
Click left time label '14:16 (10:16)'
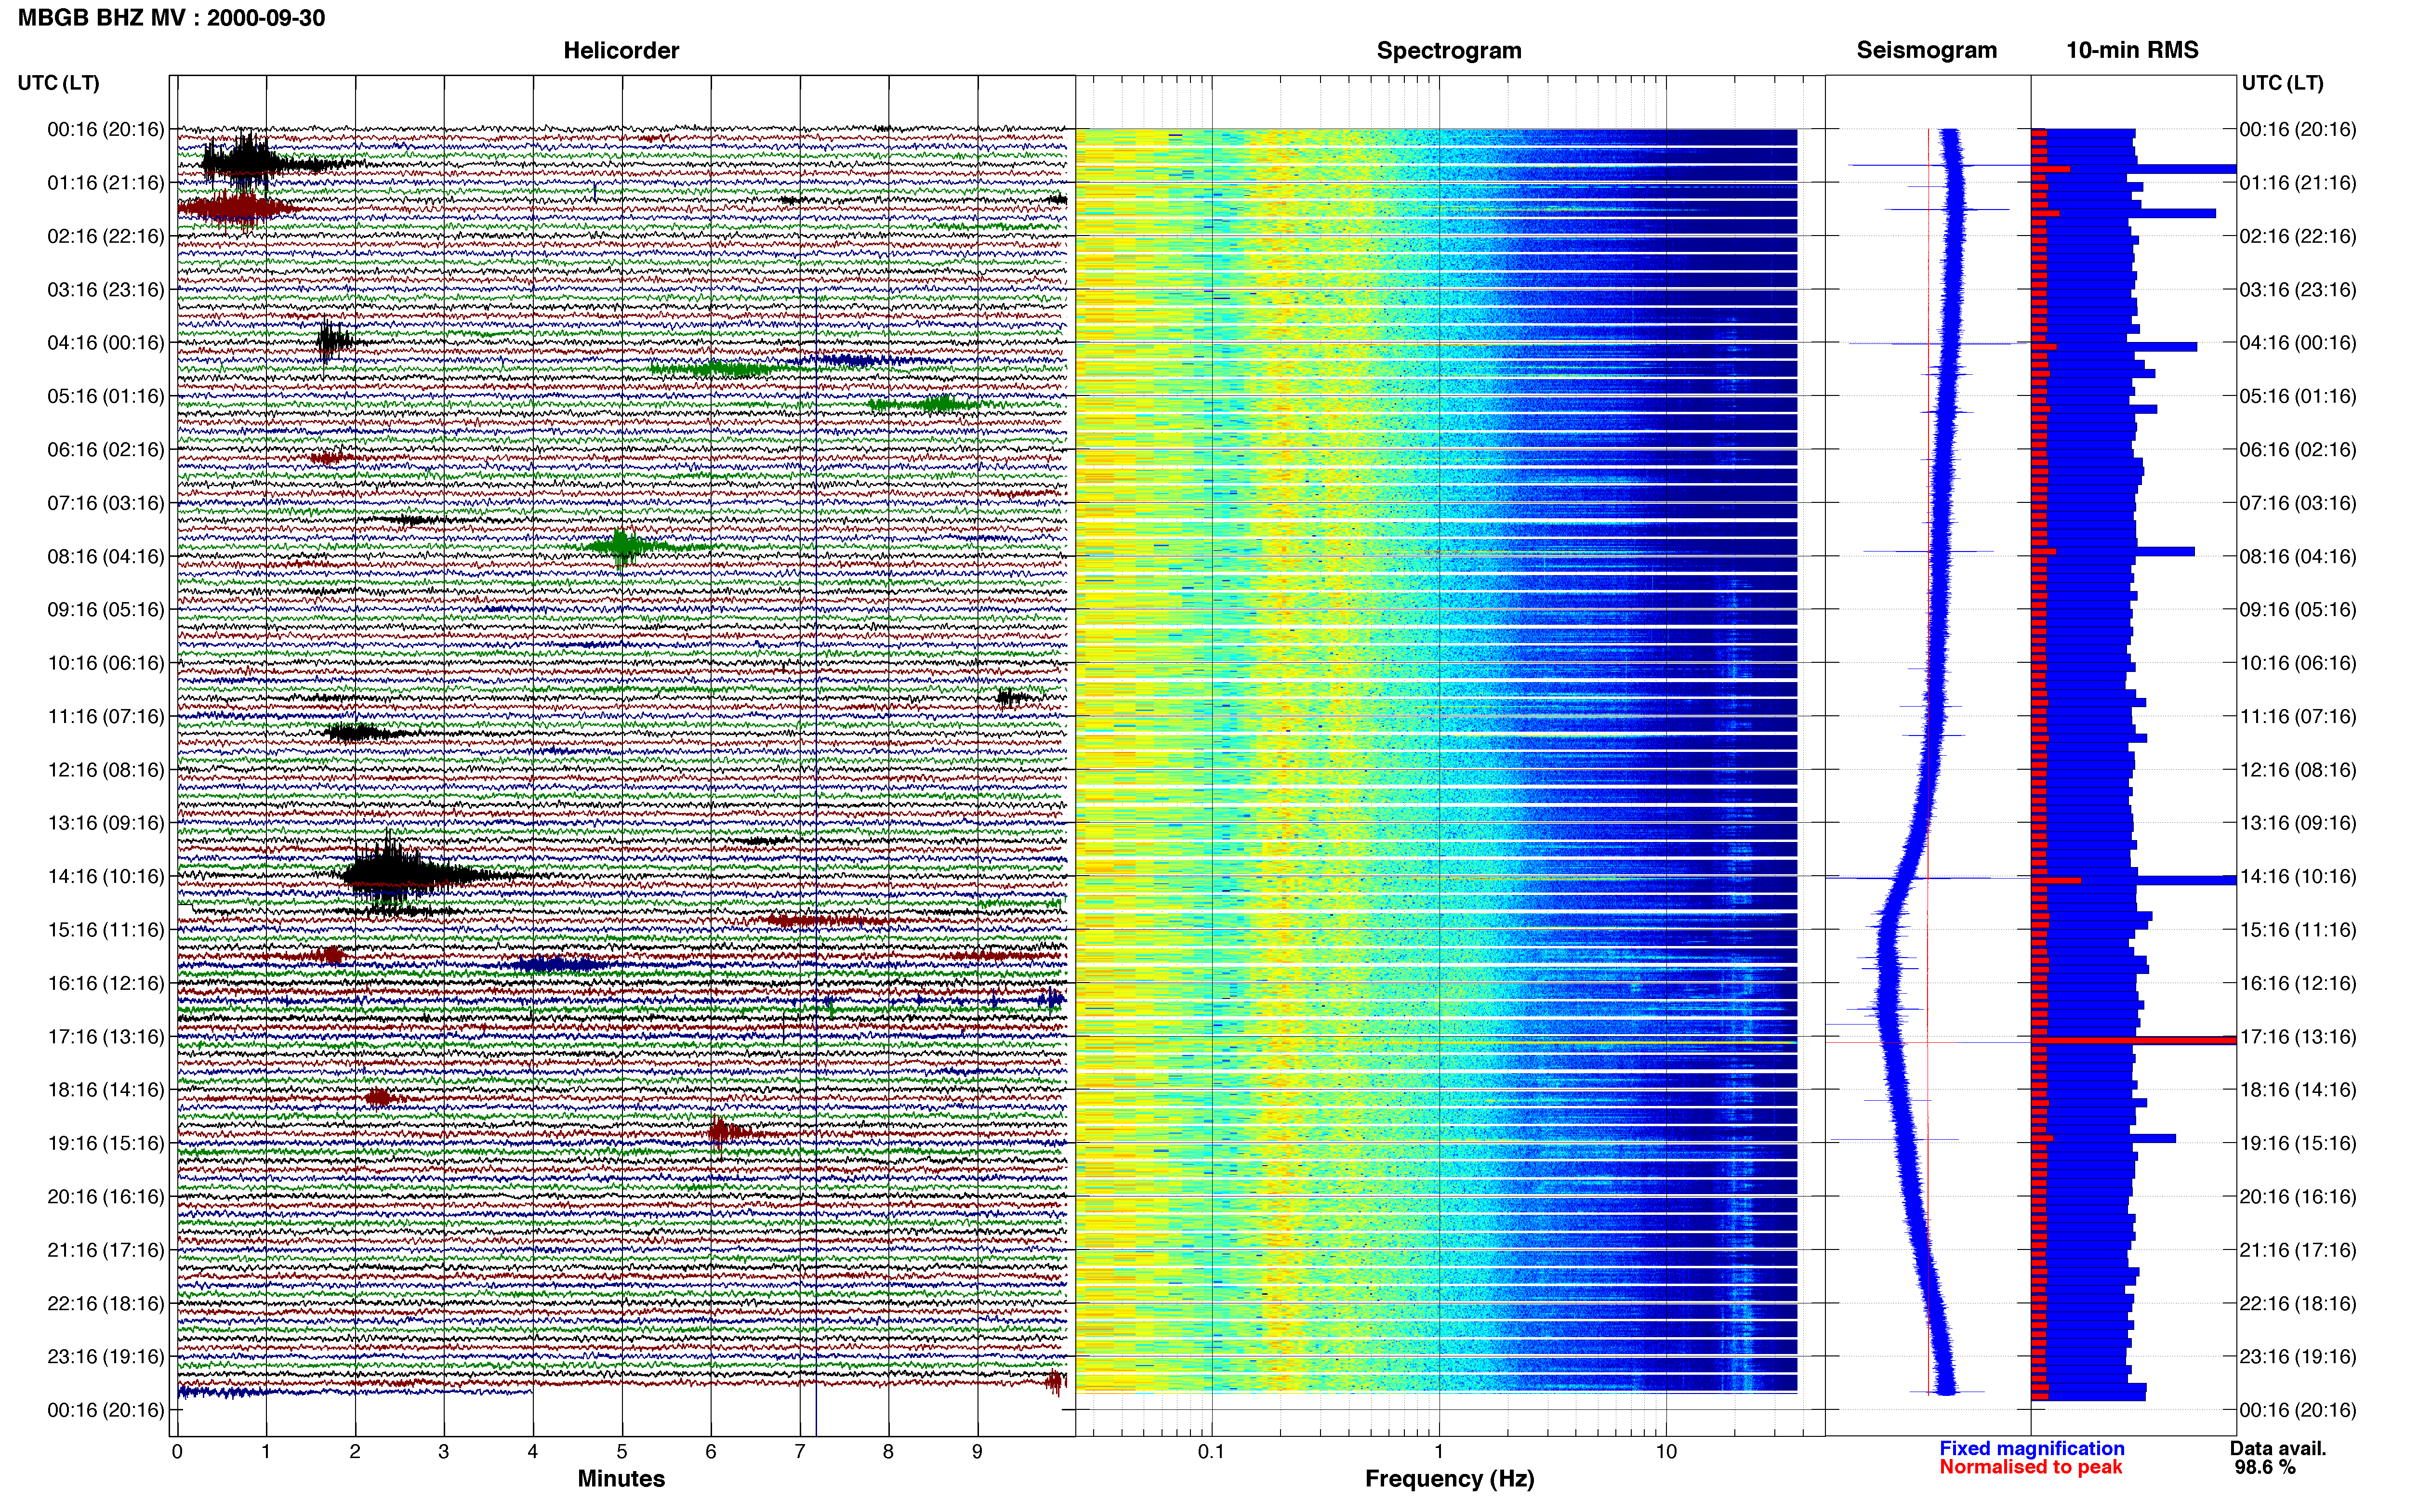click(106, 877)
